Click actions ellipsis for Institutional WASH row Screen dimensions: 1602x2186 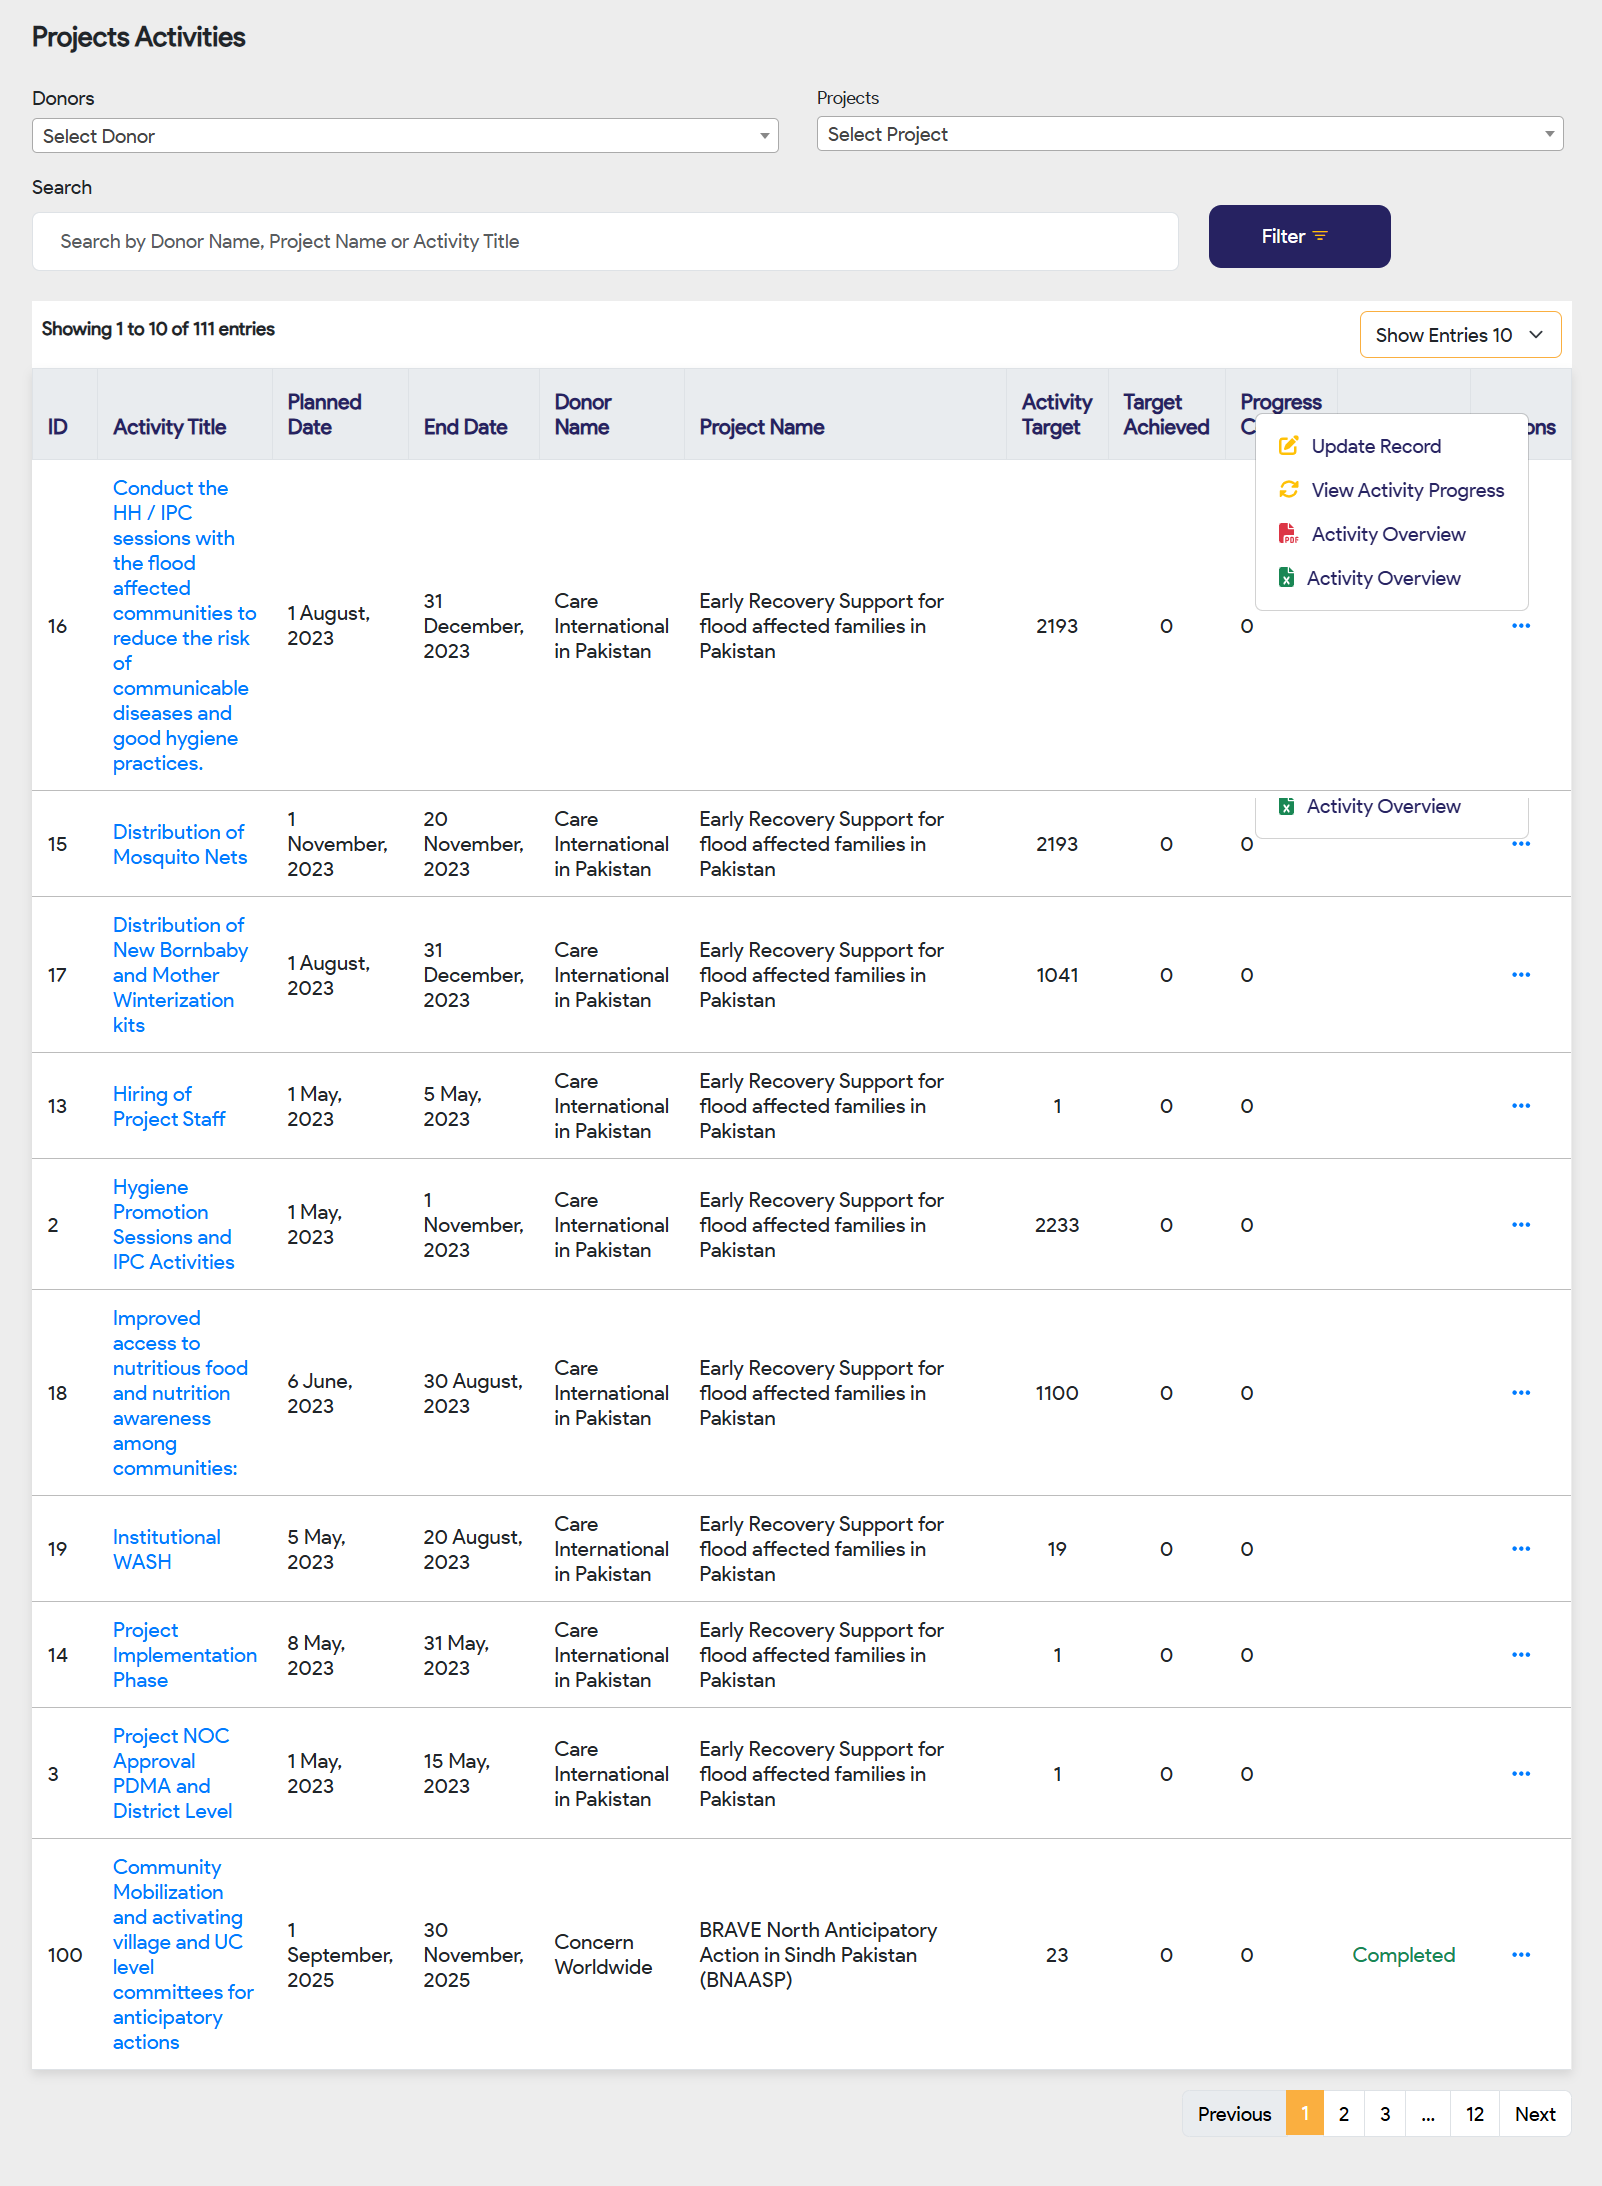(x=1520, y=1549)
